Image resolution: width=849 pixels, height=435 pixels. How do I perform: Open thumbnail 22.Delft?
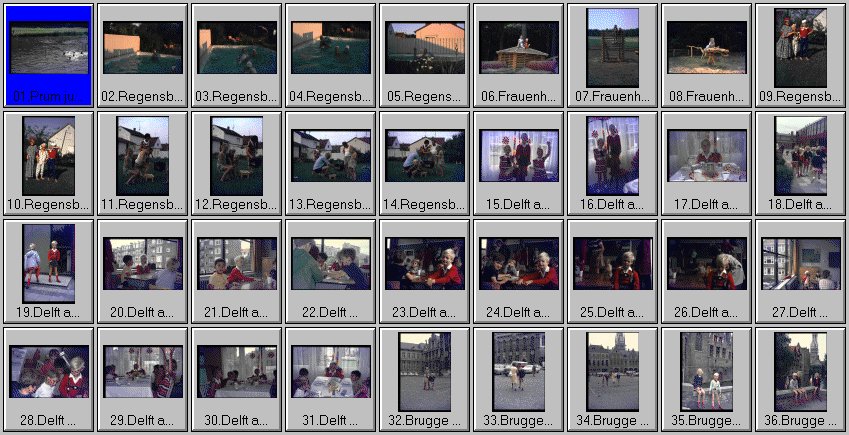(331, 264)
